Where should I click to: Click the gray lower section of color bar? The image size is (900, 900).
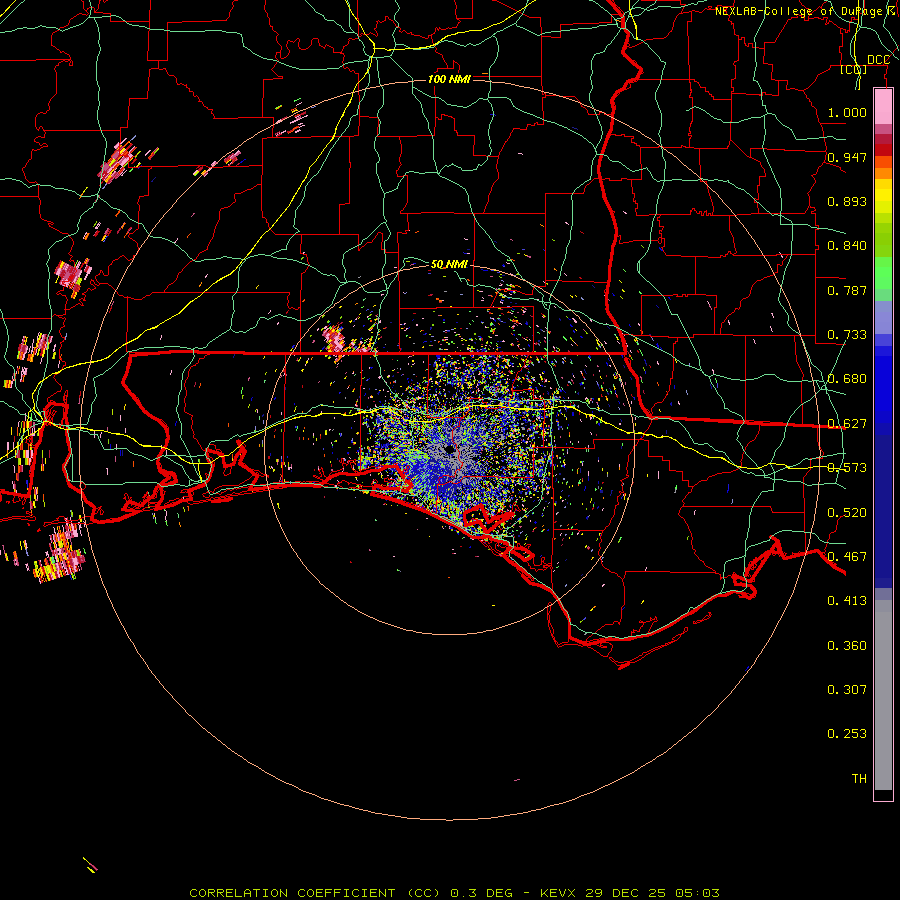(883, 695)
